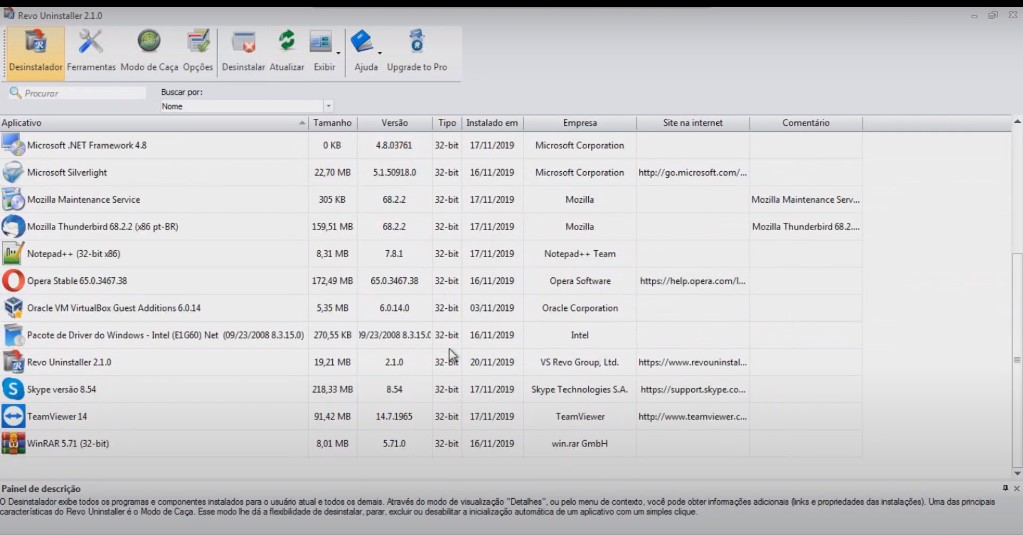The height and width of the screenshot is (535, 1023).
Task: Sort by the Versão column header
Action: pyautogui.click(x=395, y=123)
